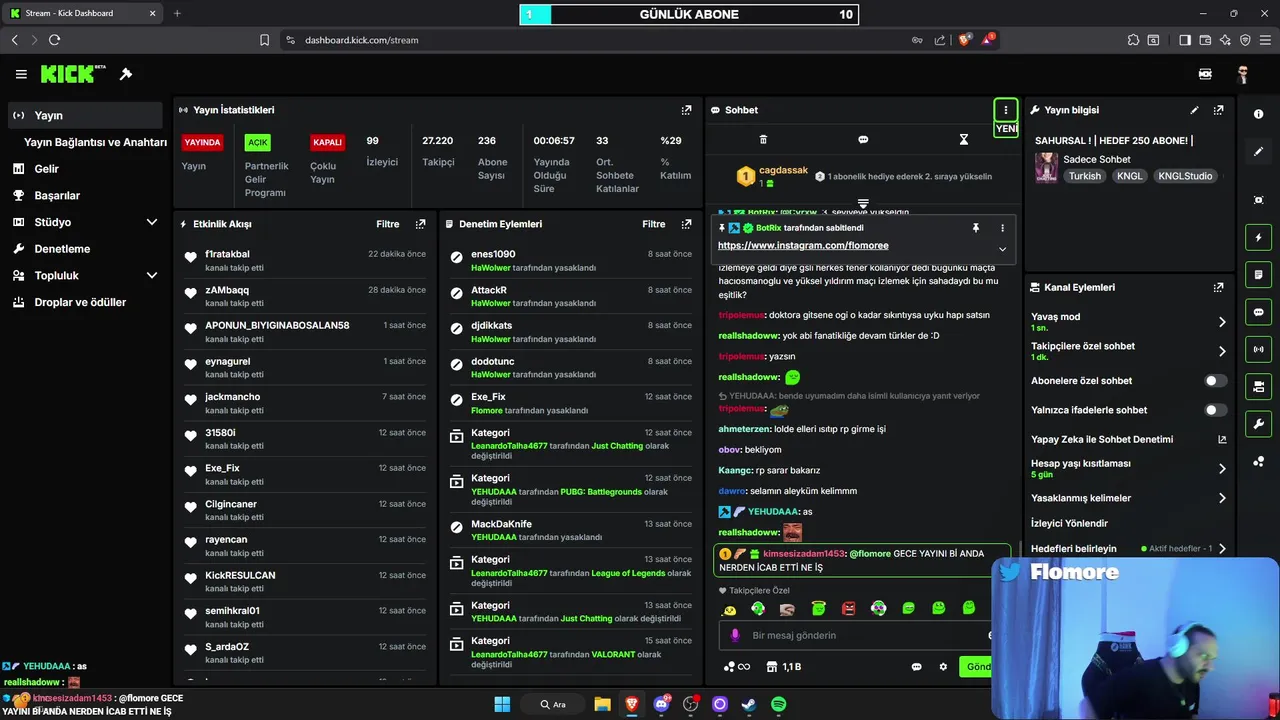This screenshot has height=720, width=1280.
Task: Click the green Gönder send button
Action: (x=976, y=667)
